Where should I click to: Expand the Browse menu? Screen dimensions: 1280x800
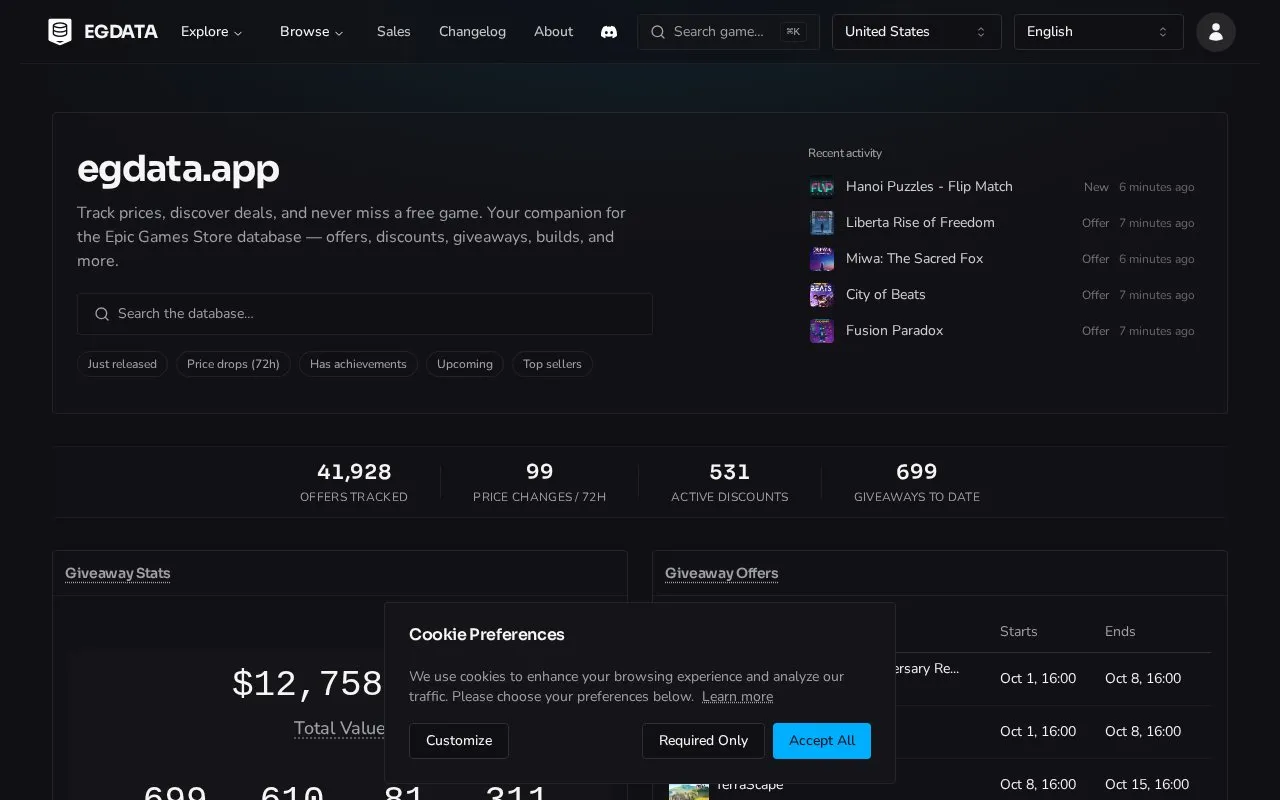tap(311, 32)
